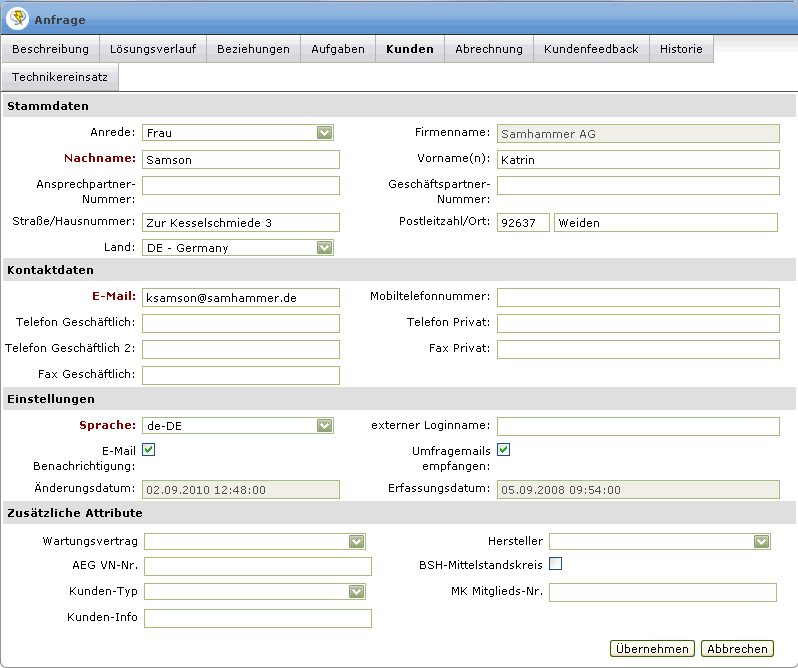Viewport: 798px width, 668px height.
Task: Expand the Wartungsvertrag dropdown
Action: [356, 541]
